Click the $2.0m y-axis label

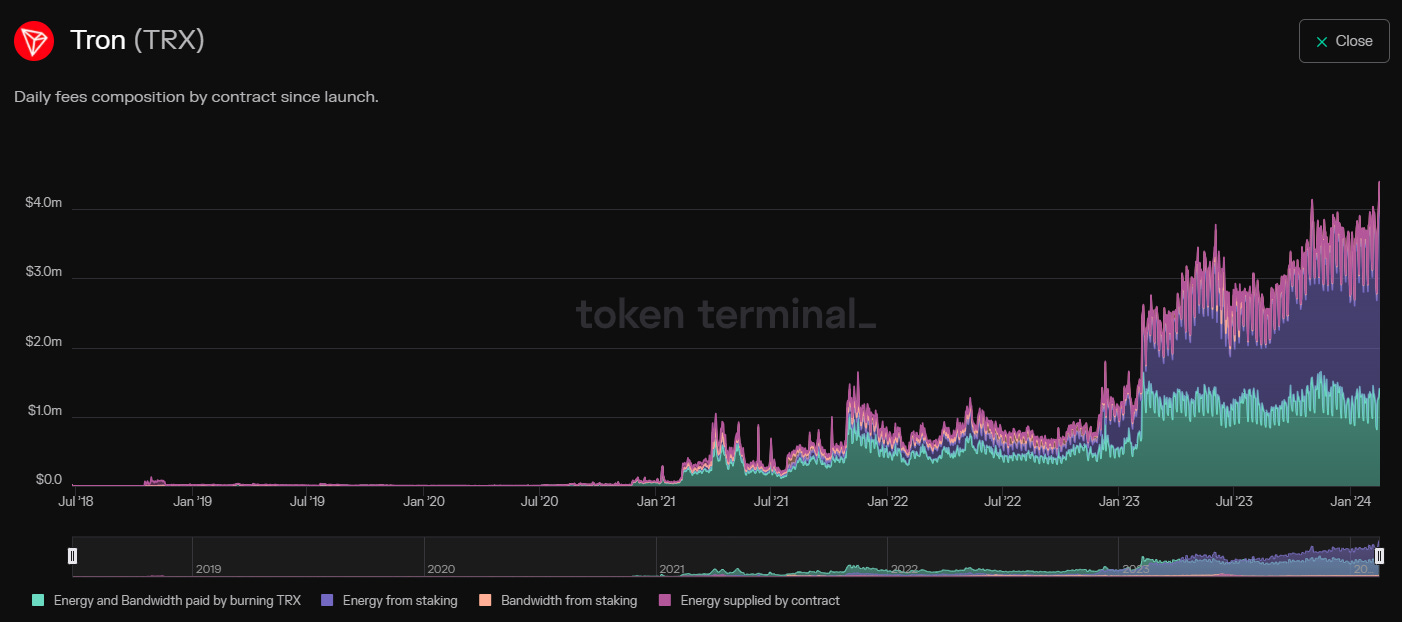[x=43, y=342]
